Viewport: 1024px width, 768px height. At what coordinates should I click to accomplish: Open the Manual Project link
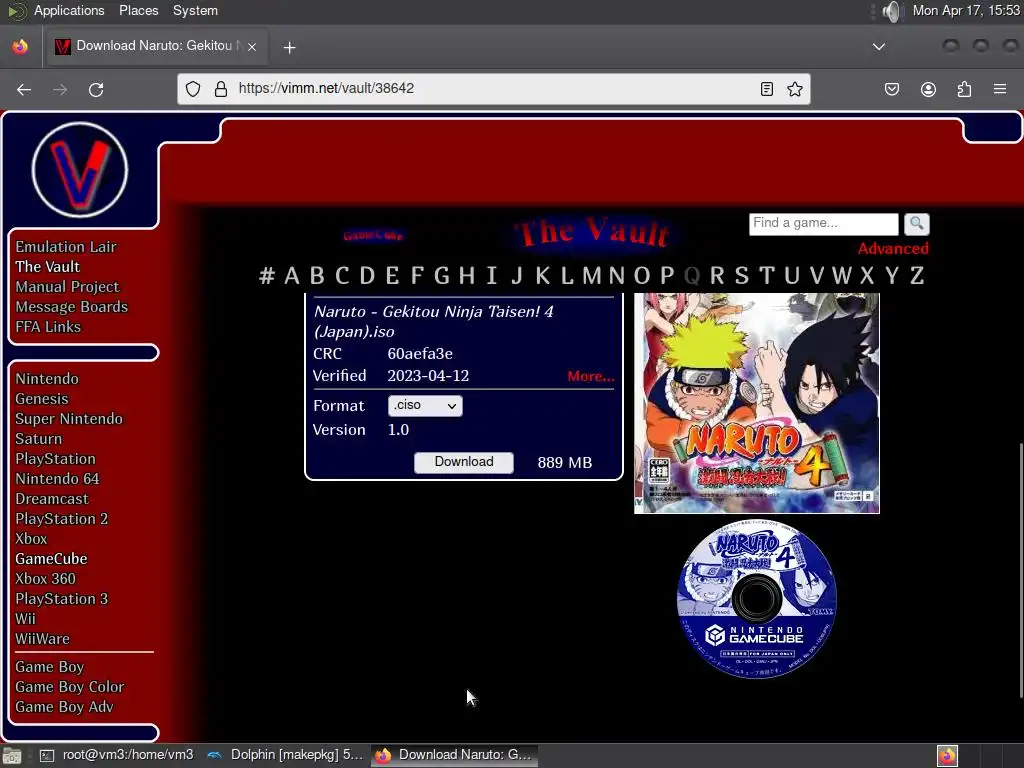[67, 287]
